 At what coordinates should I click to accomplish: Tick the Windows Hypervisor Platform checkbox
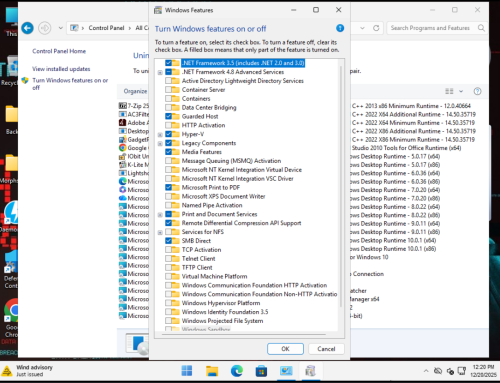click(168, 303)
